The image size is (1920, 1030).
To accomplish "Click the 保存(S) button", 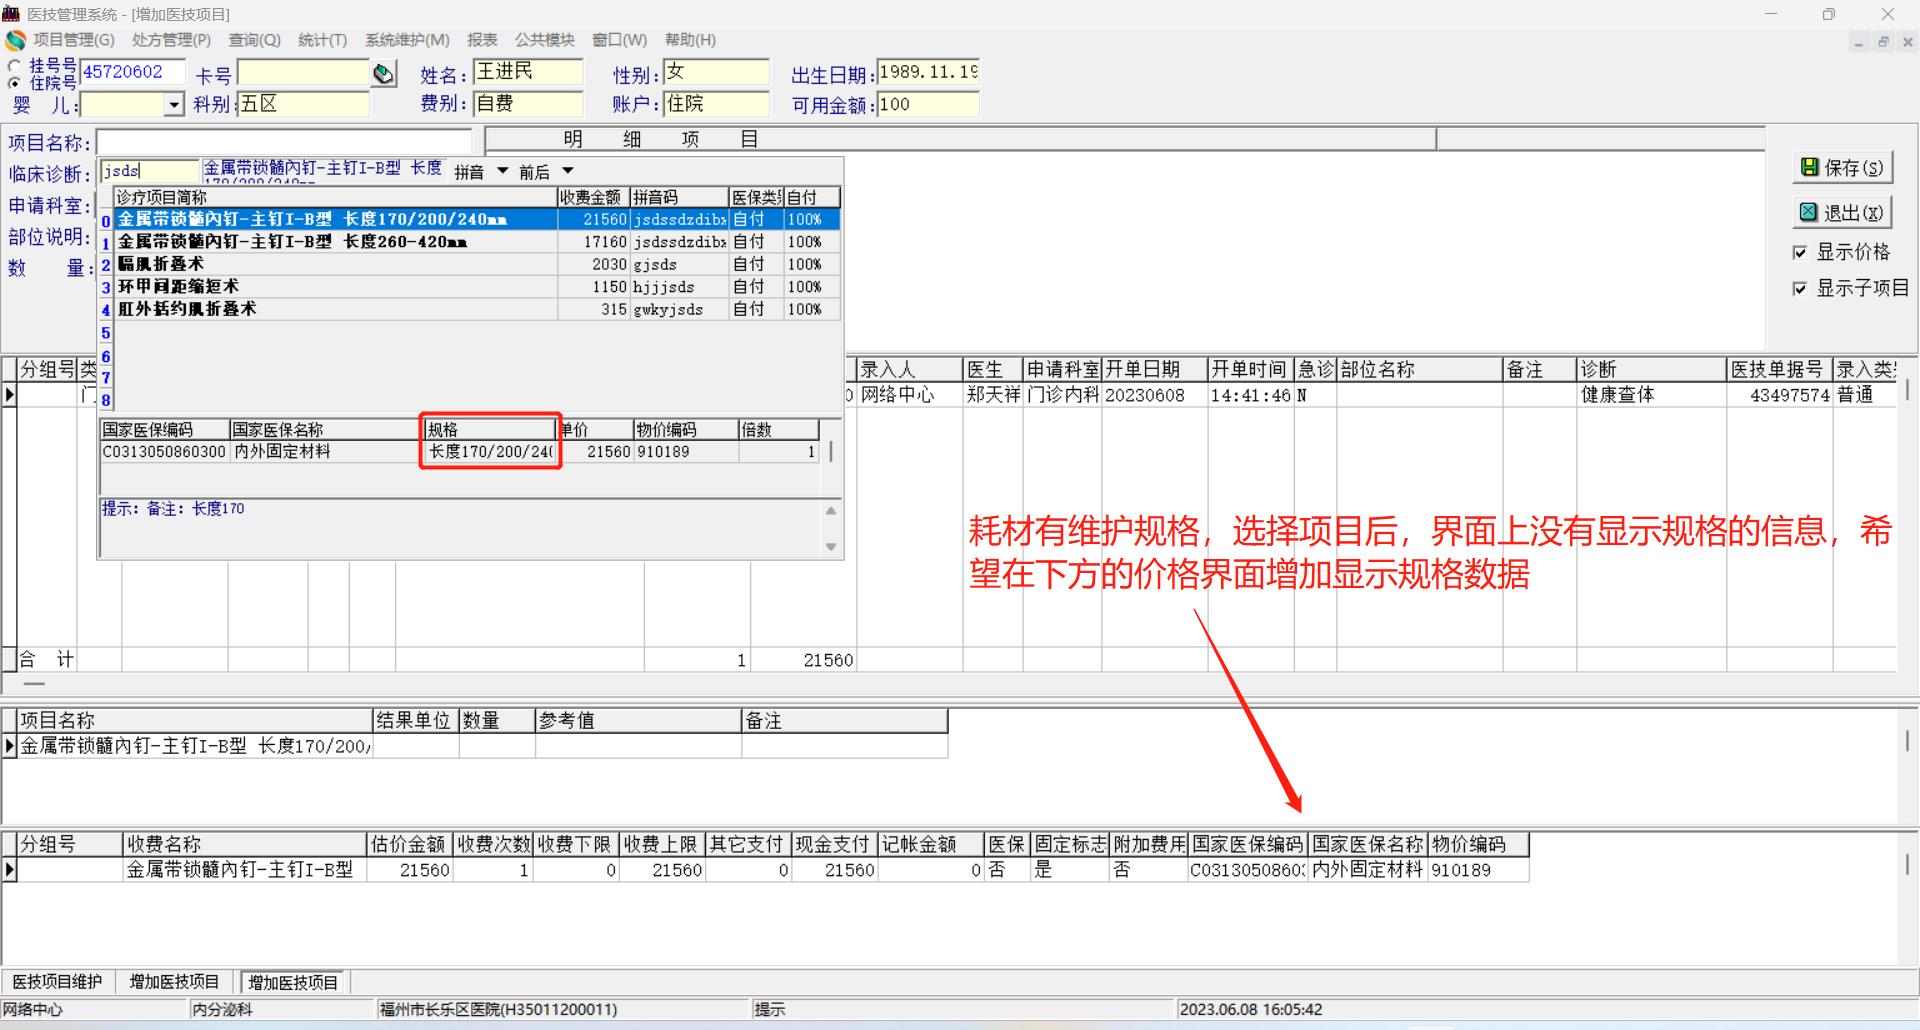I will pyautogui.click(x=1842, y=168).
